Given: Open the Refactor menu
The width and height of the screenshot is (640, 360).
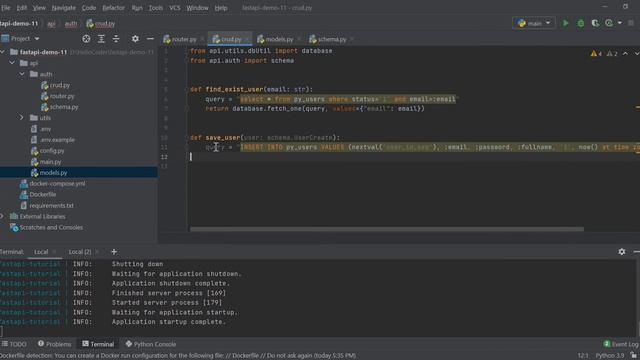Looking at the screenshot, I should click(113, 8).
